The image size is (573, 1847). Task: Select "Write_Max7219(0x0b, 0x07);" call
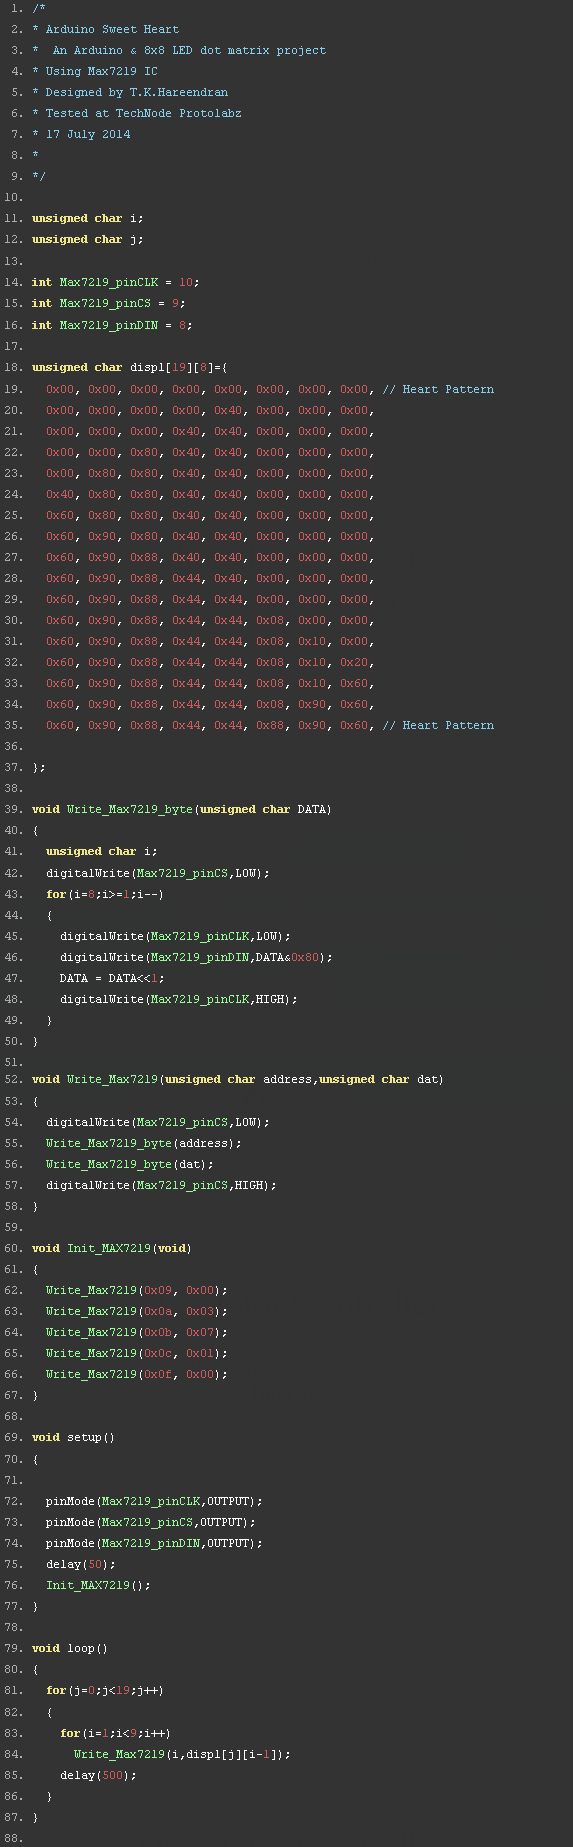pos(137,1332)
